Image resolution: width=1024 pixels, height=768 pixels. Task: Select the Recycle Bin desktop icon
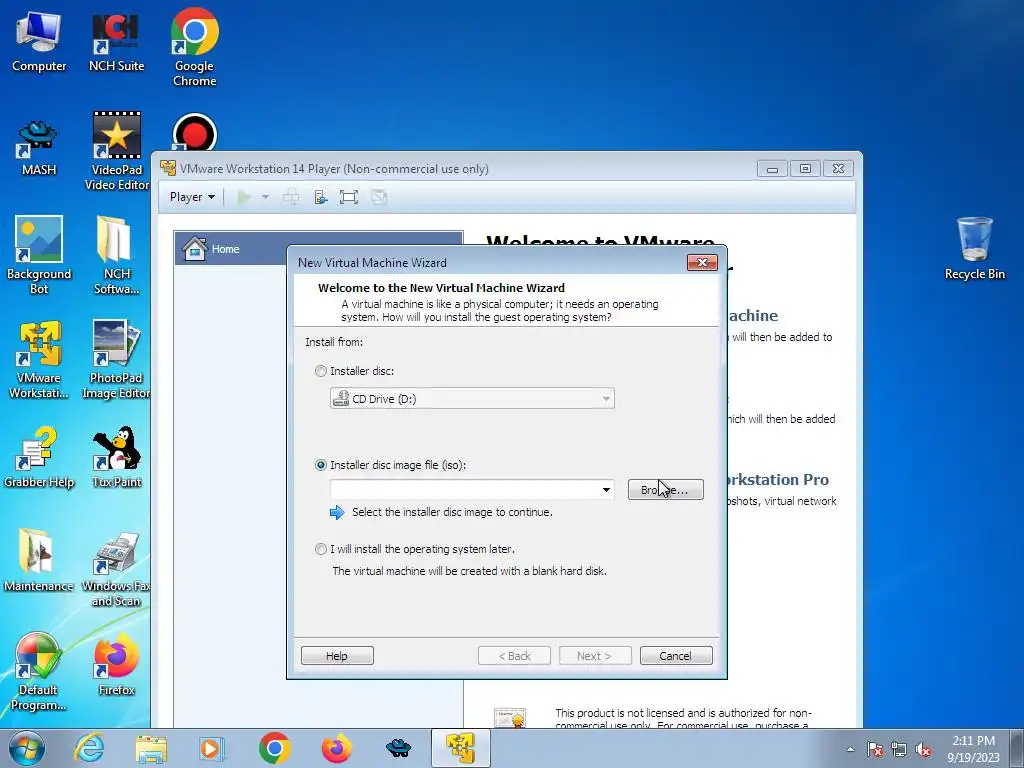point(974,248)
